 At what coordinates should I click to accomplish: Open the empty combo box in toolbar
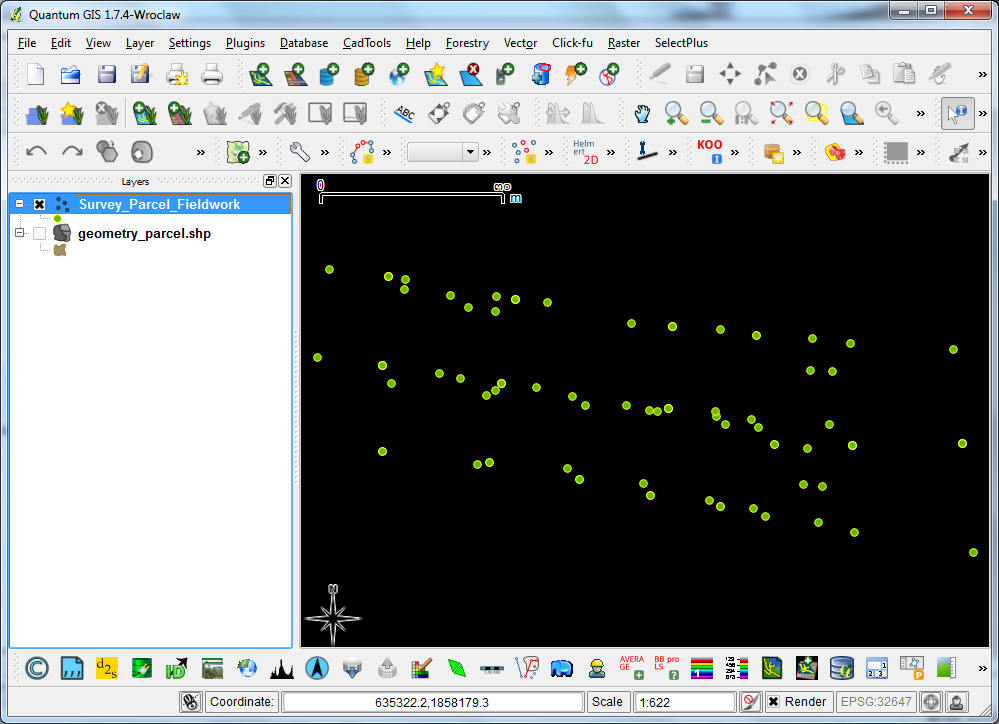(443, 152)
